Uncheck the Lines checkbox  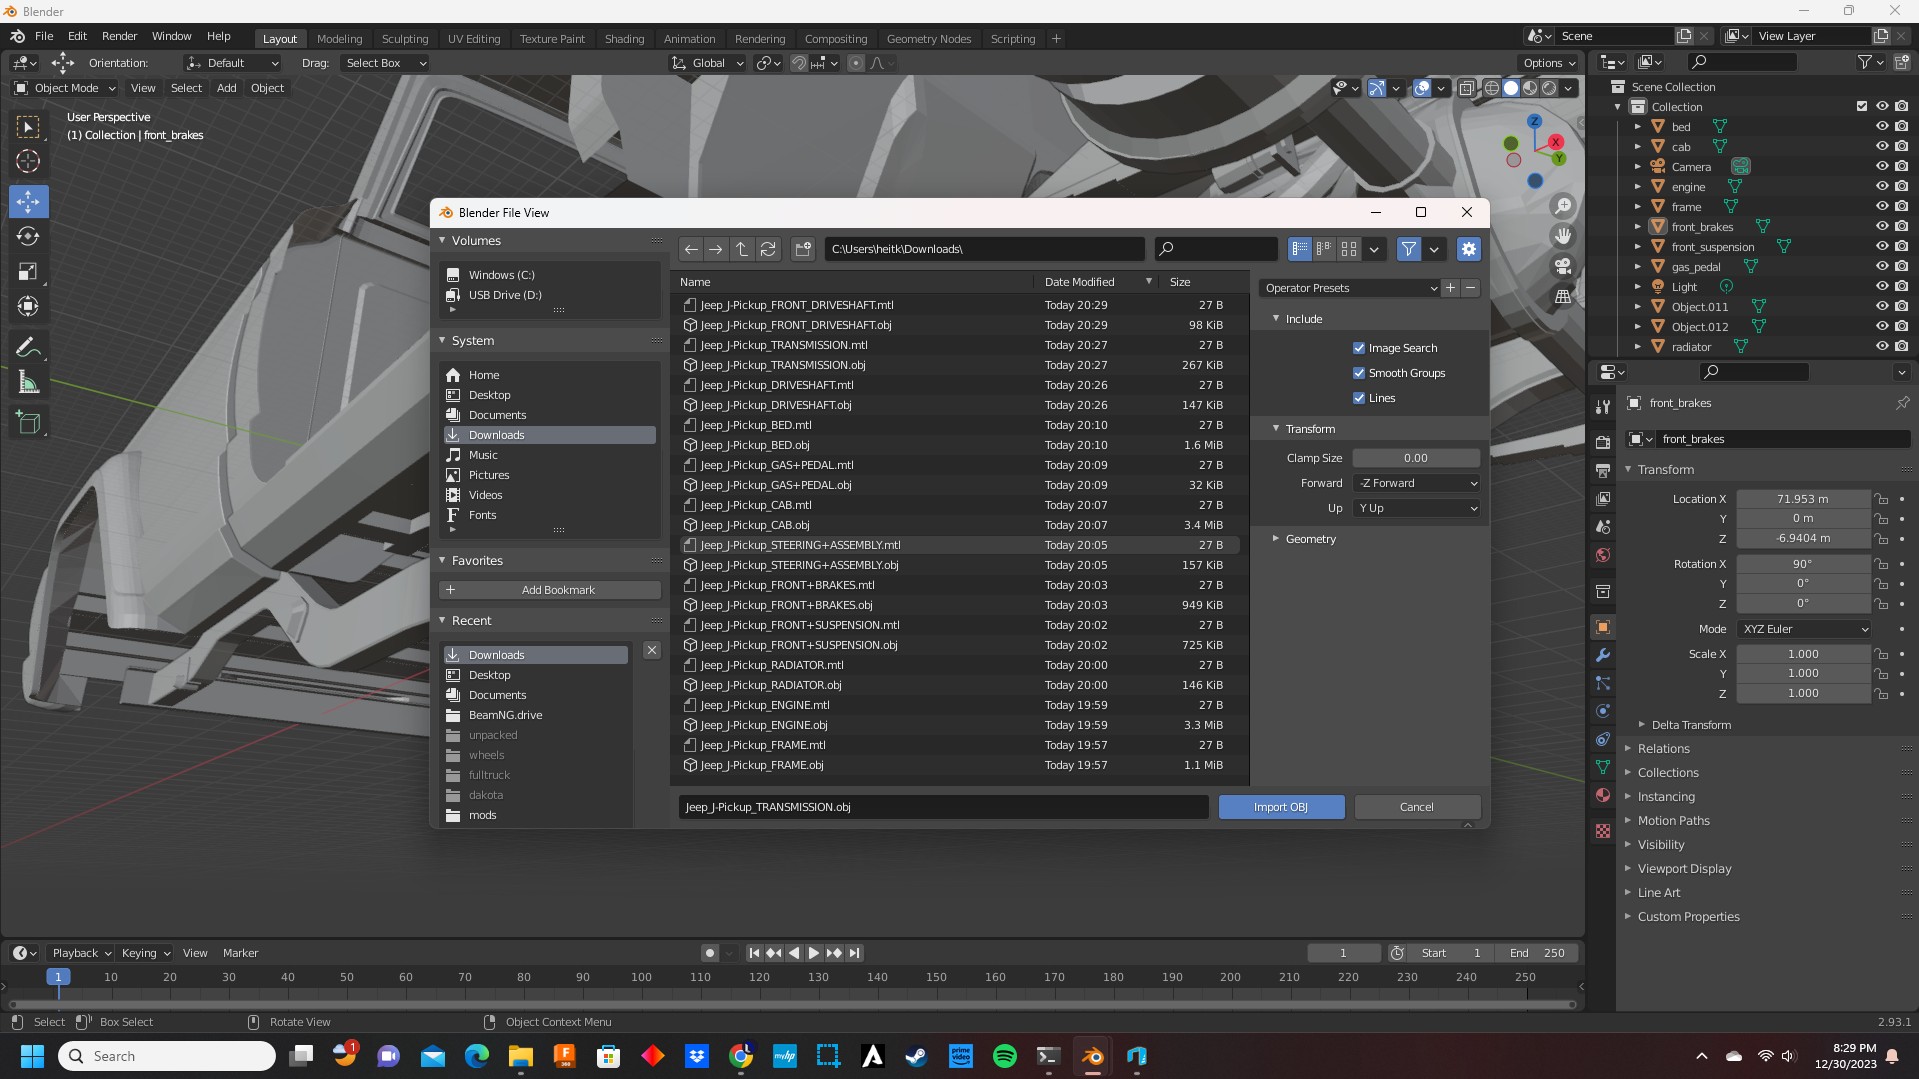click(x=1359, y=398)
